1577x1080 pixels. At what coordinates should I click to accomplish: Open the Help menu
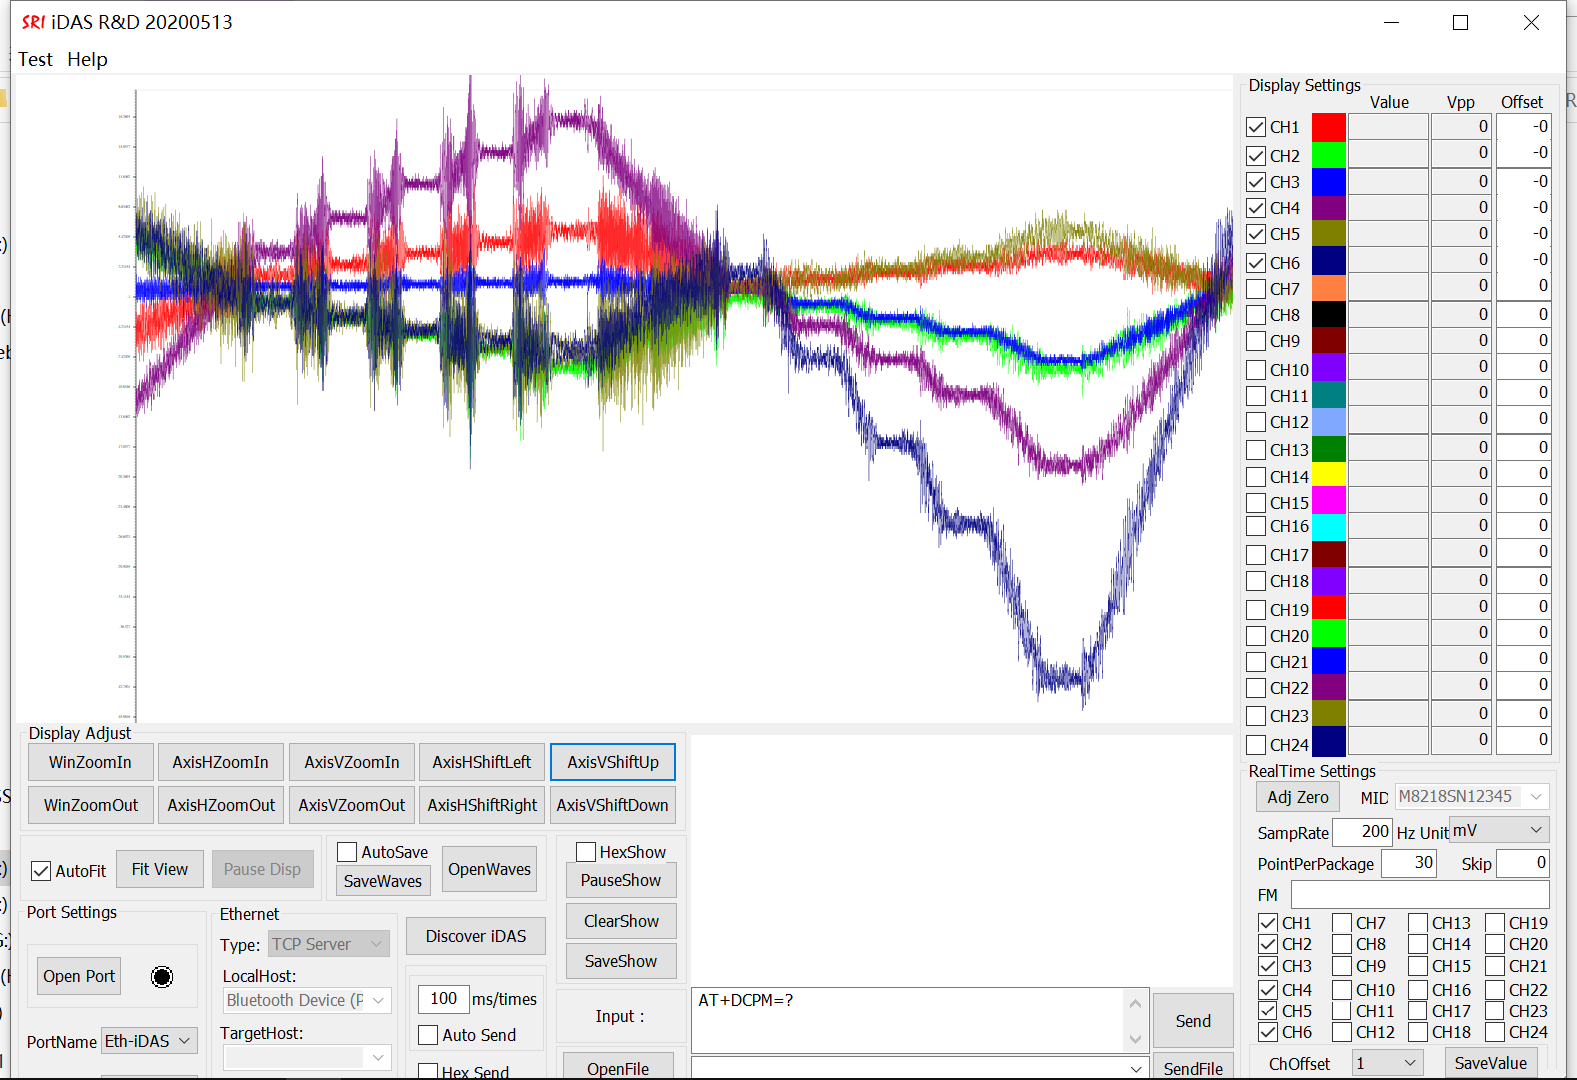click(87, 59)
